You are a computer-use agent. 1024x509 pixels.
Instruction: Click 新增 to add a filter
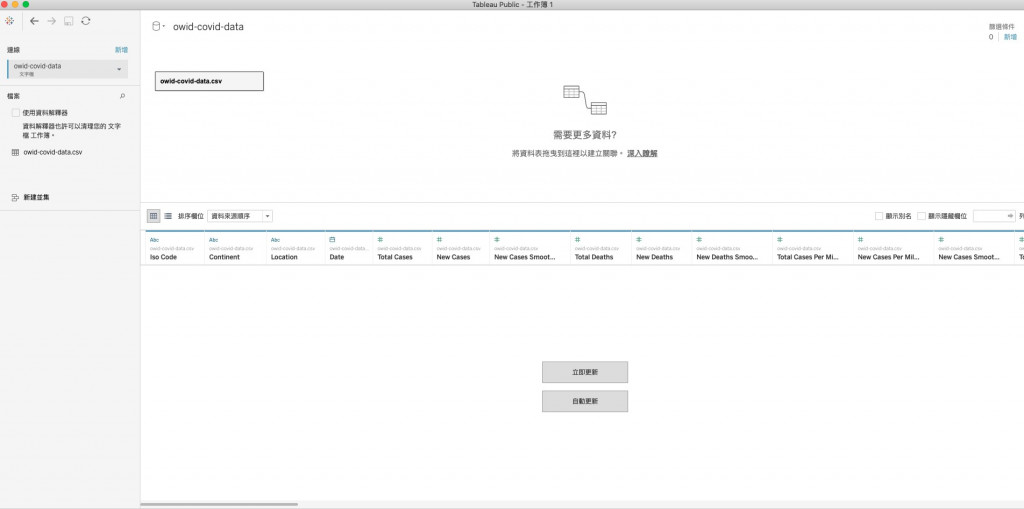[x=1010, y=37]
